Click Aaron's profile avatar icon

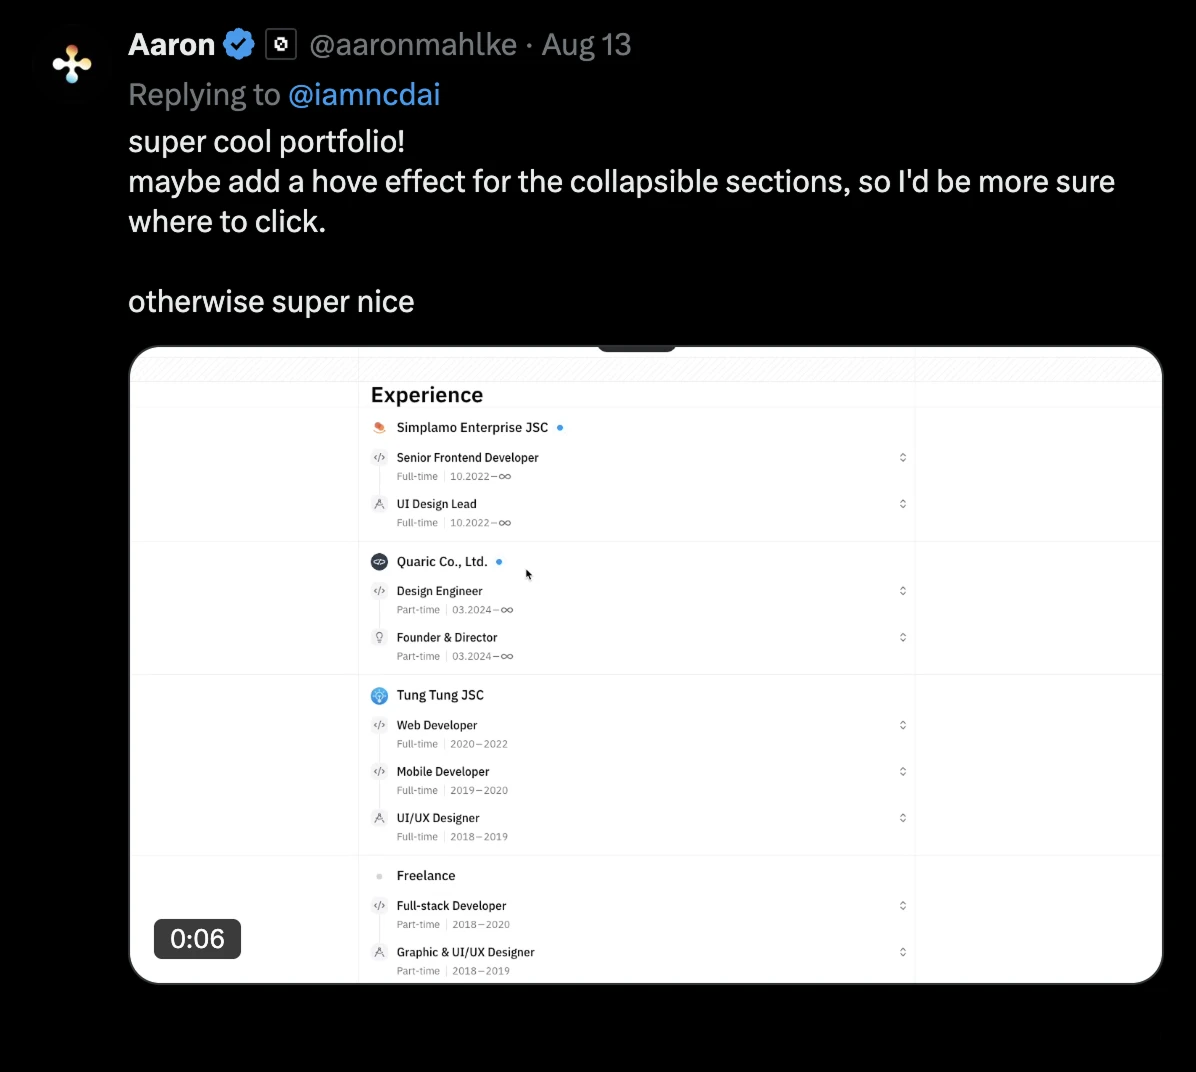[x=72, y=64]
